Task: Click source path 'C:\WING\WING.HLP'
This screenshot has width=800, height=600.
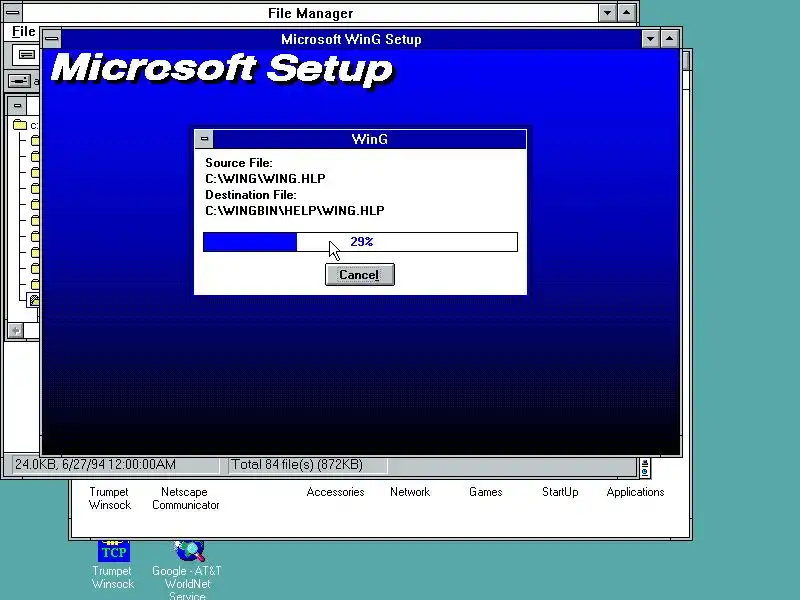Action: coord(265,179)
